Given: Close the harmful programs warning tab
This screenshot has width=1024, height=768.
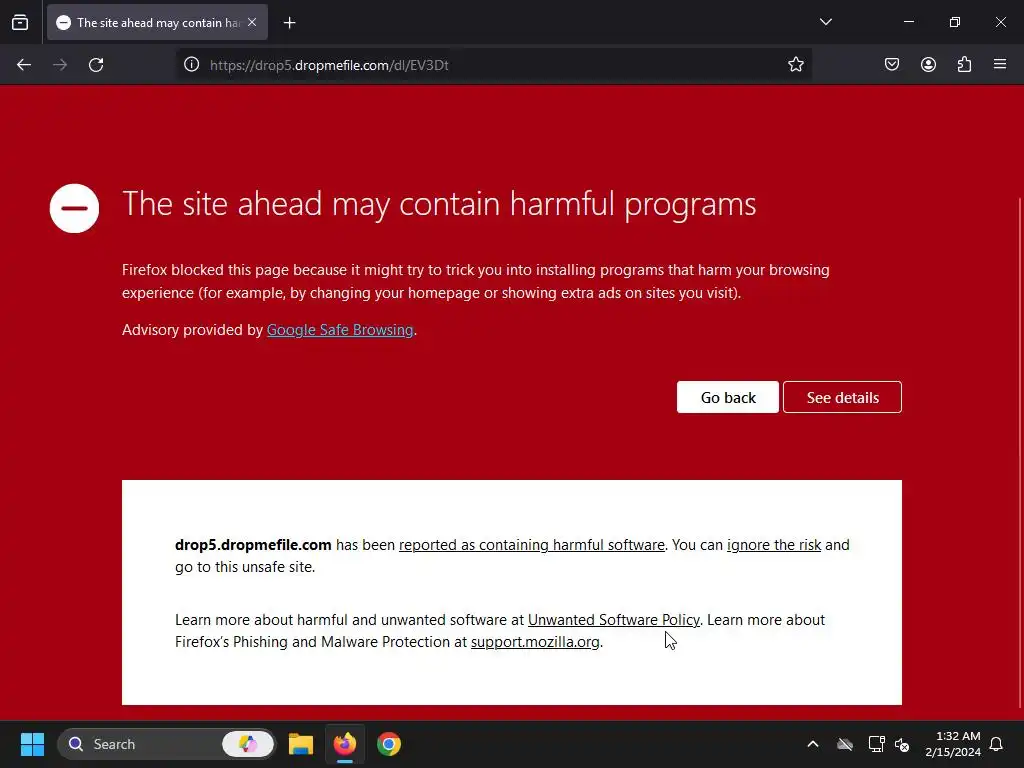Looking at the screenshot, I should 252,22.
